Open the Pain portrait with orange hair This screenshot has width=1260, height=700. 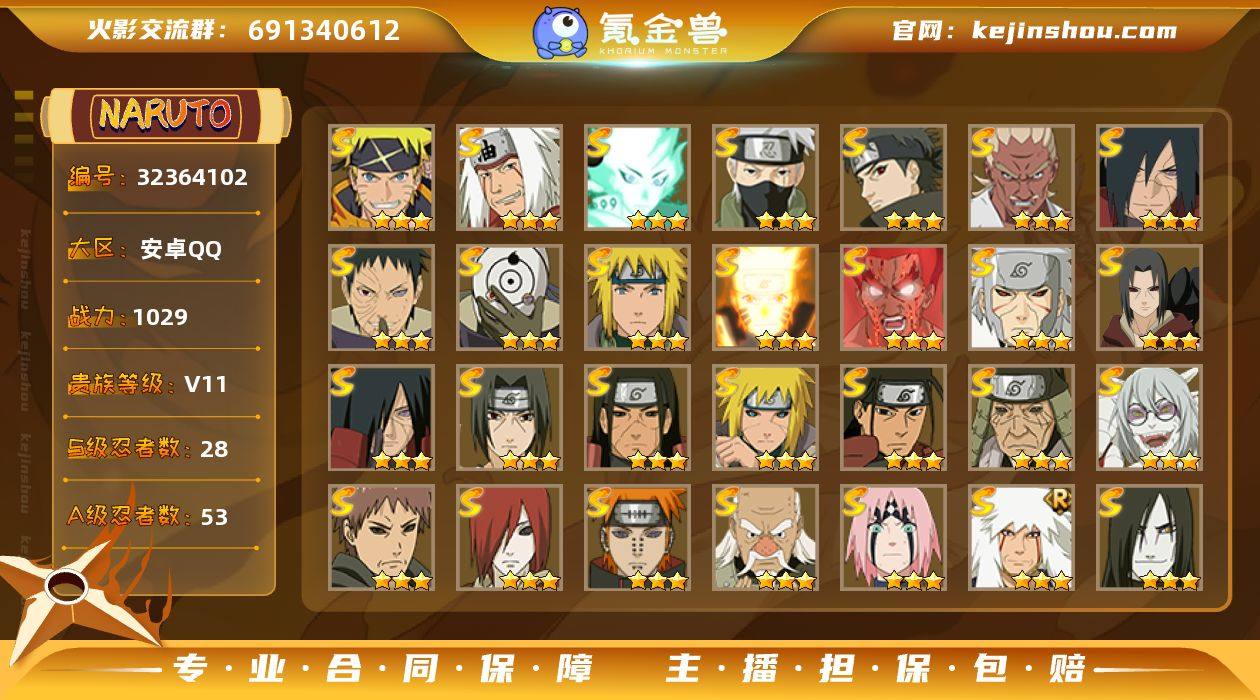(637, 538)
